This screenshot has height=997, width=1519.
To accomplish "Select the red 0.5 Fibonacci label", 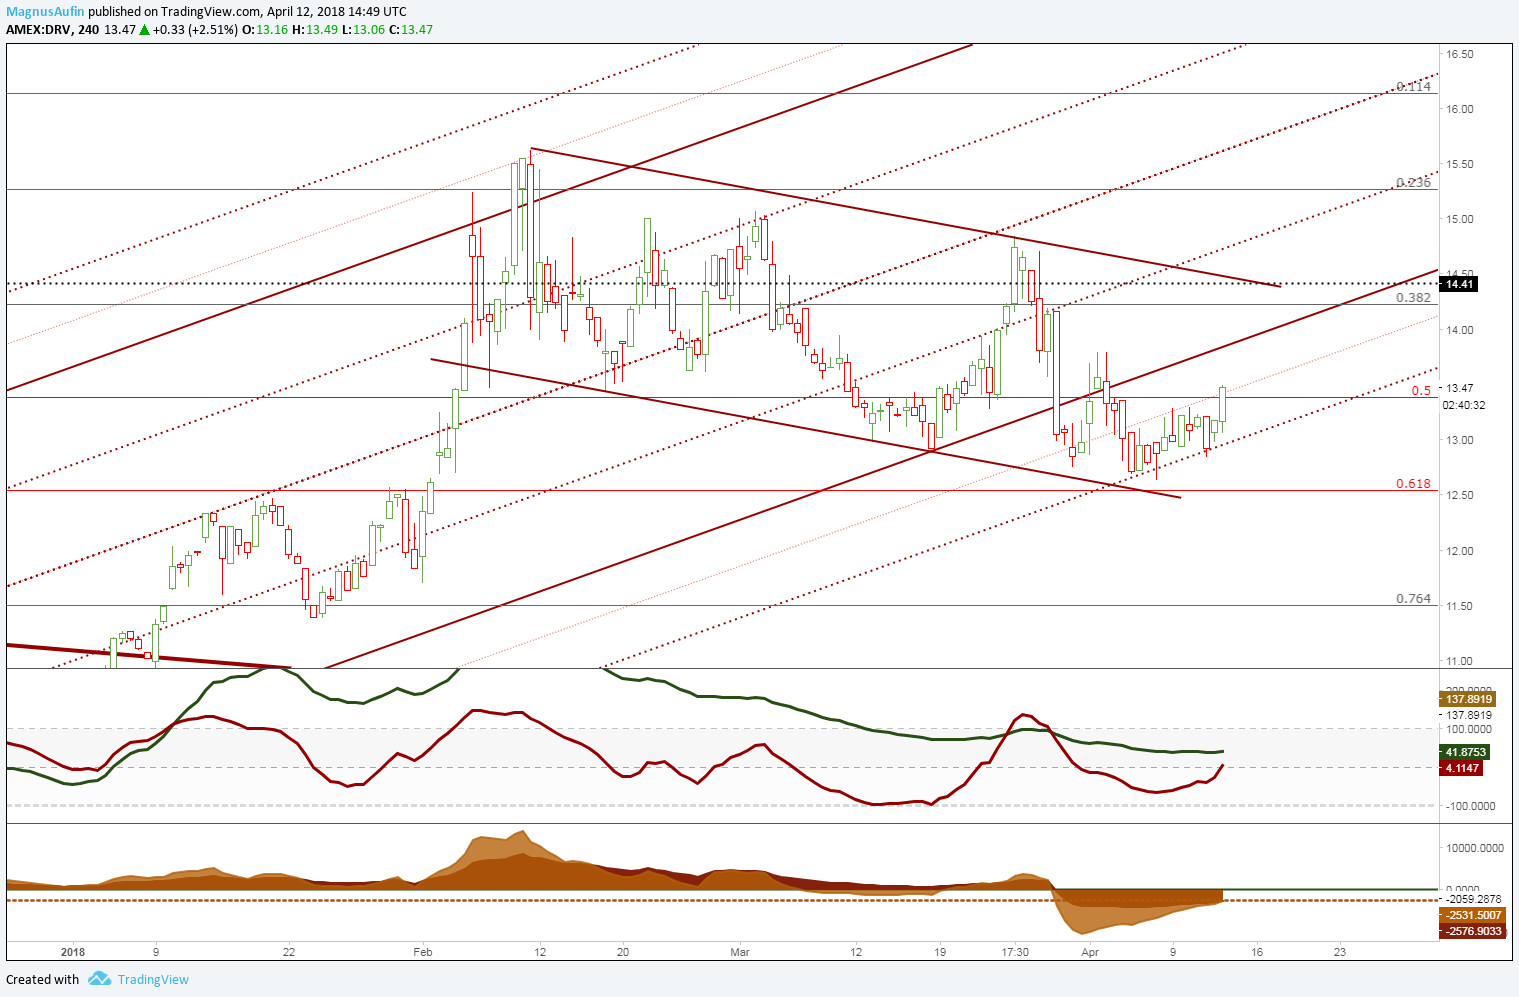I will (1421, 391).
